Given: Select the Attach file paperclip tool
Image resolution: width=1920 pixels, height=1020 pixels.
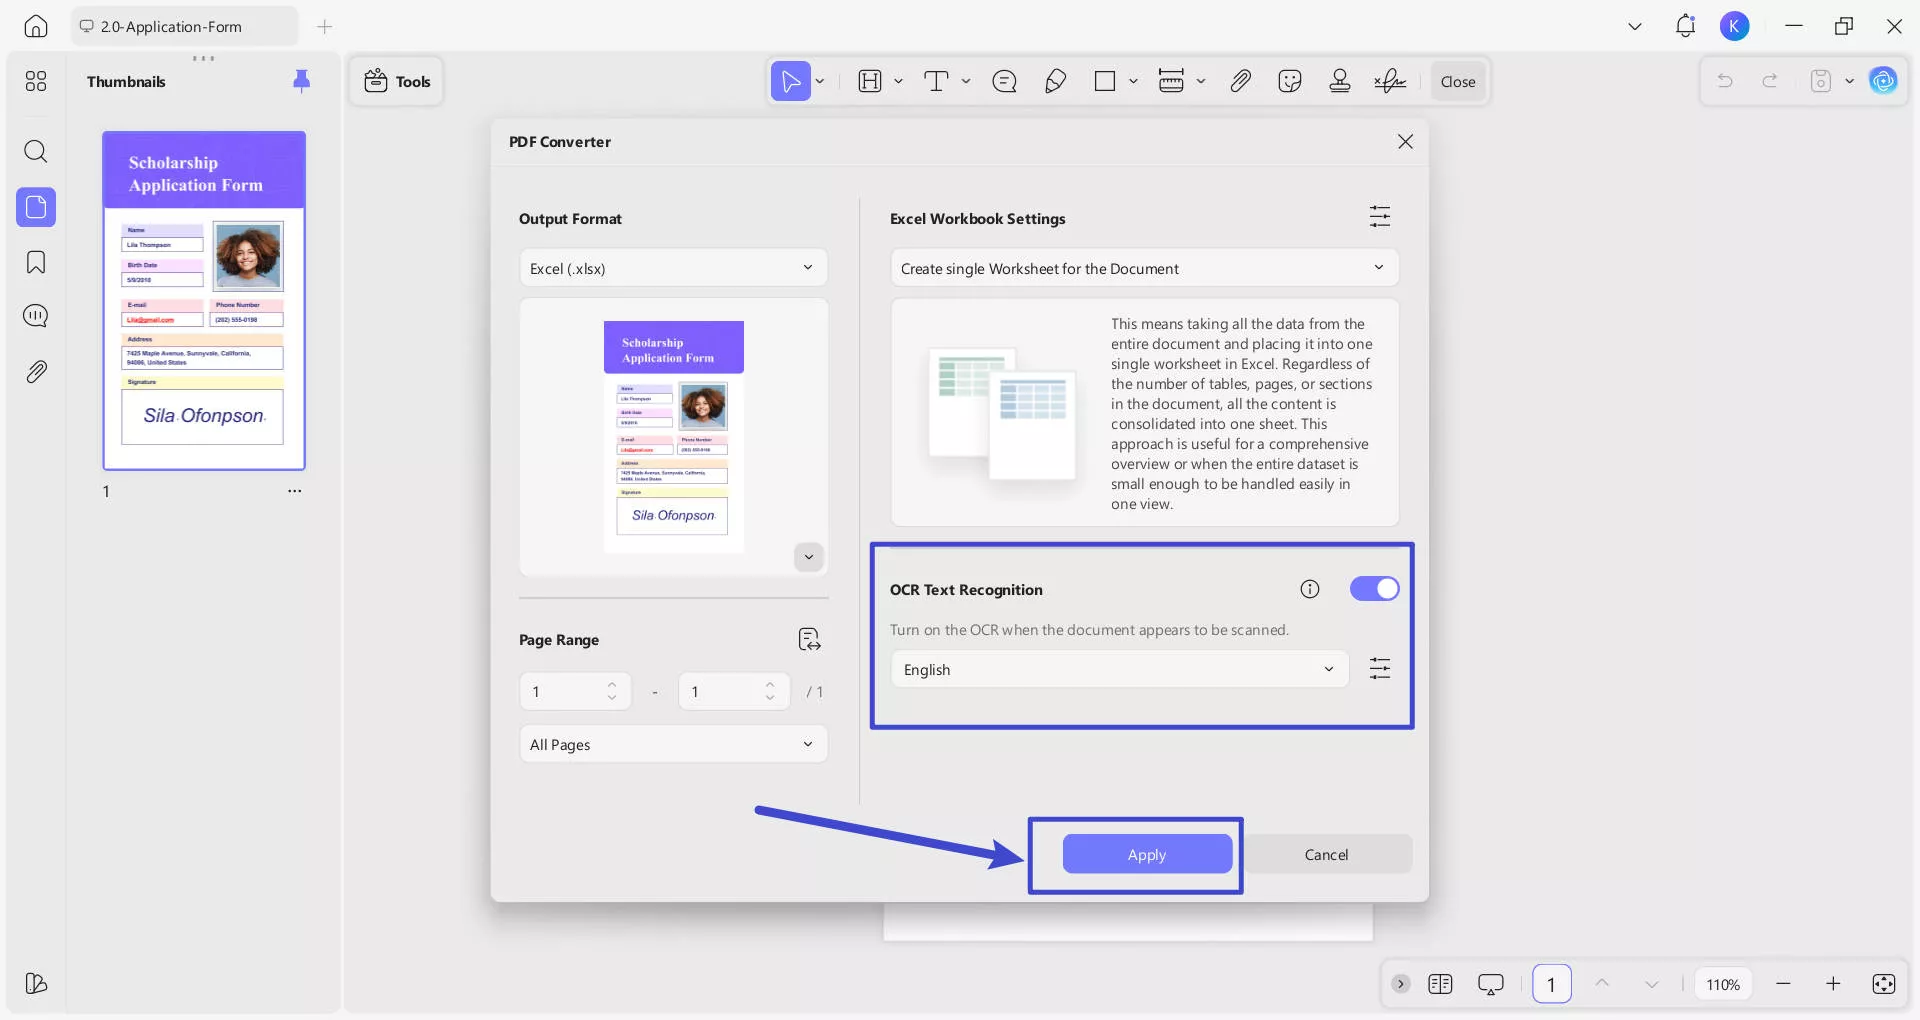Looking at the screenshot, I should coord(1240,81).
